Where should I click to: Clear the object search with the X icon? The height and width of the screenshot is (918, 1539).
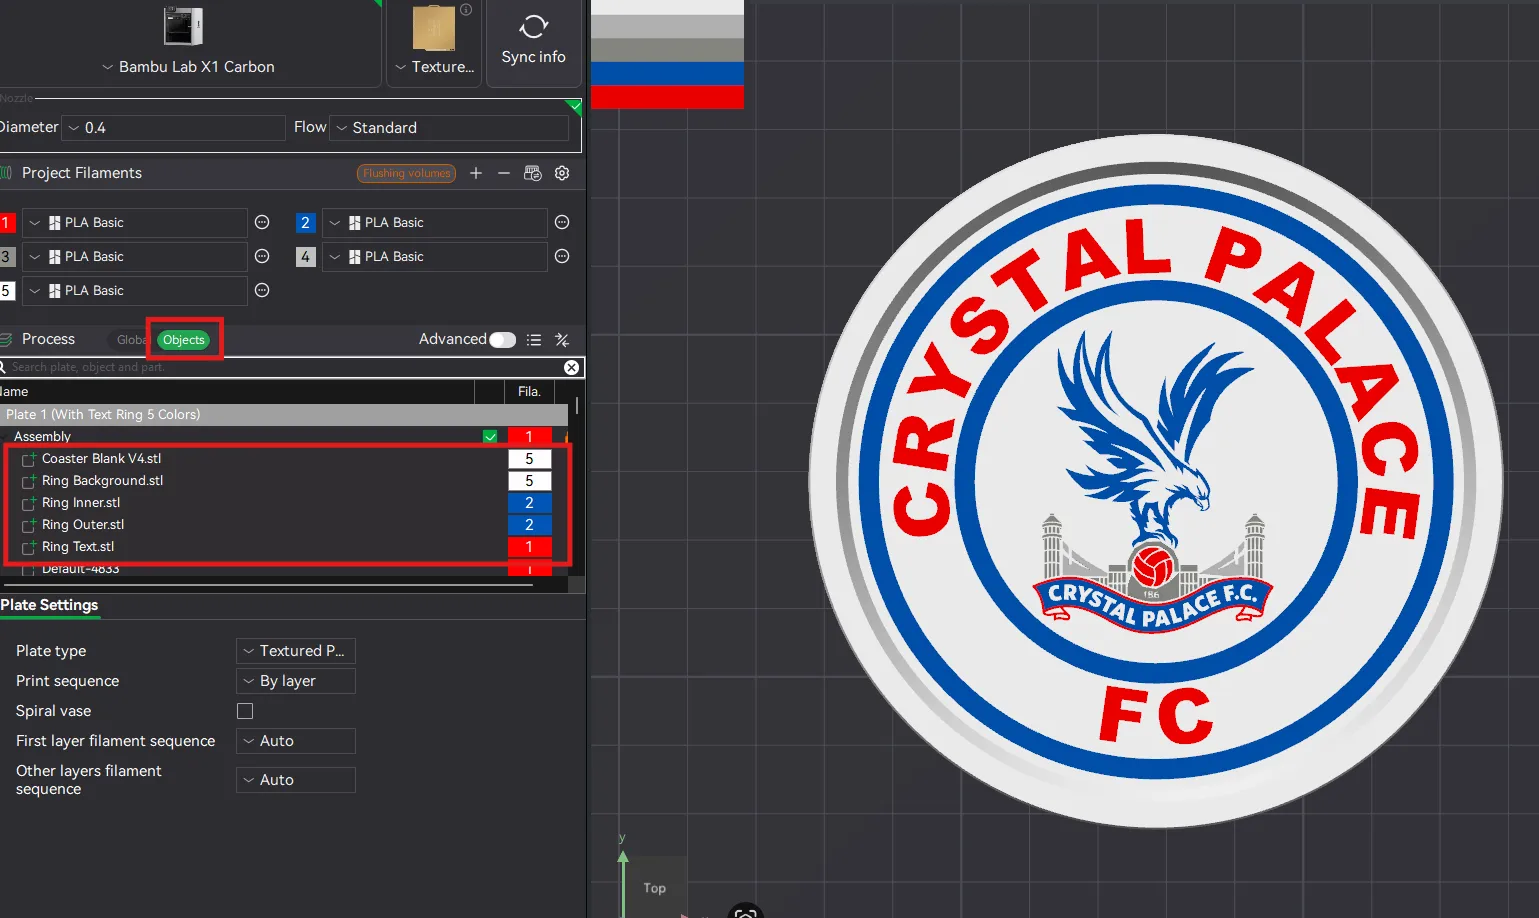(571, 367)
